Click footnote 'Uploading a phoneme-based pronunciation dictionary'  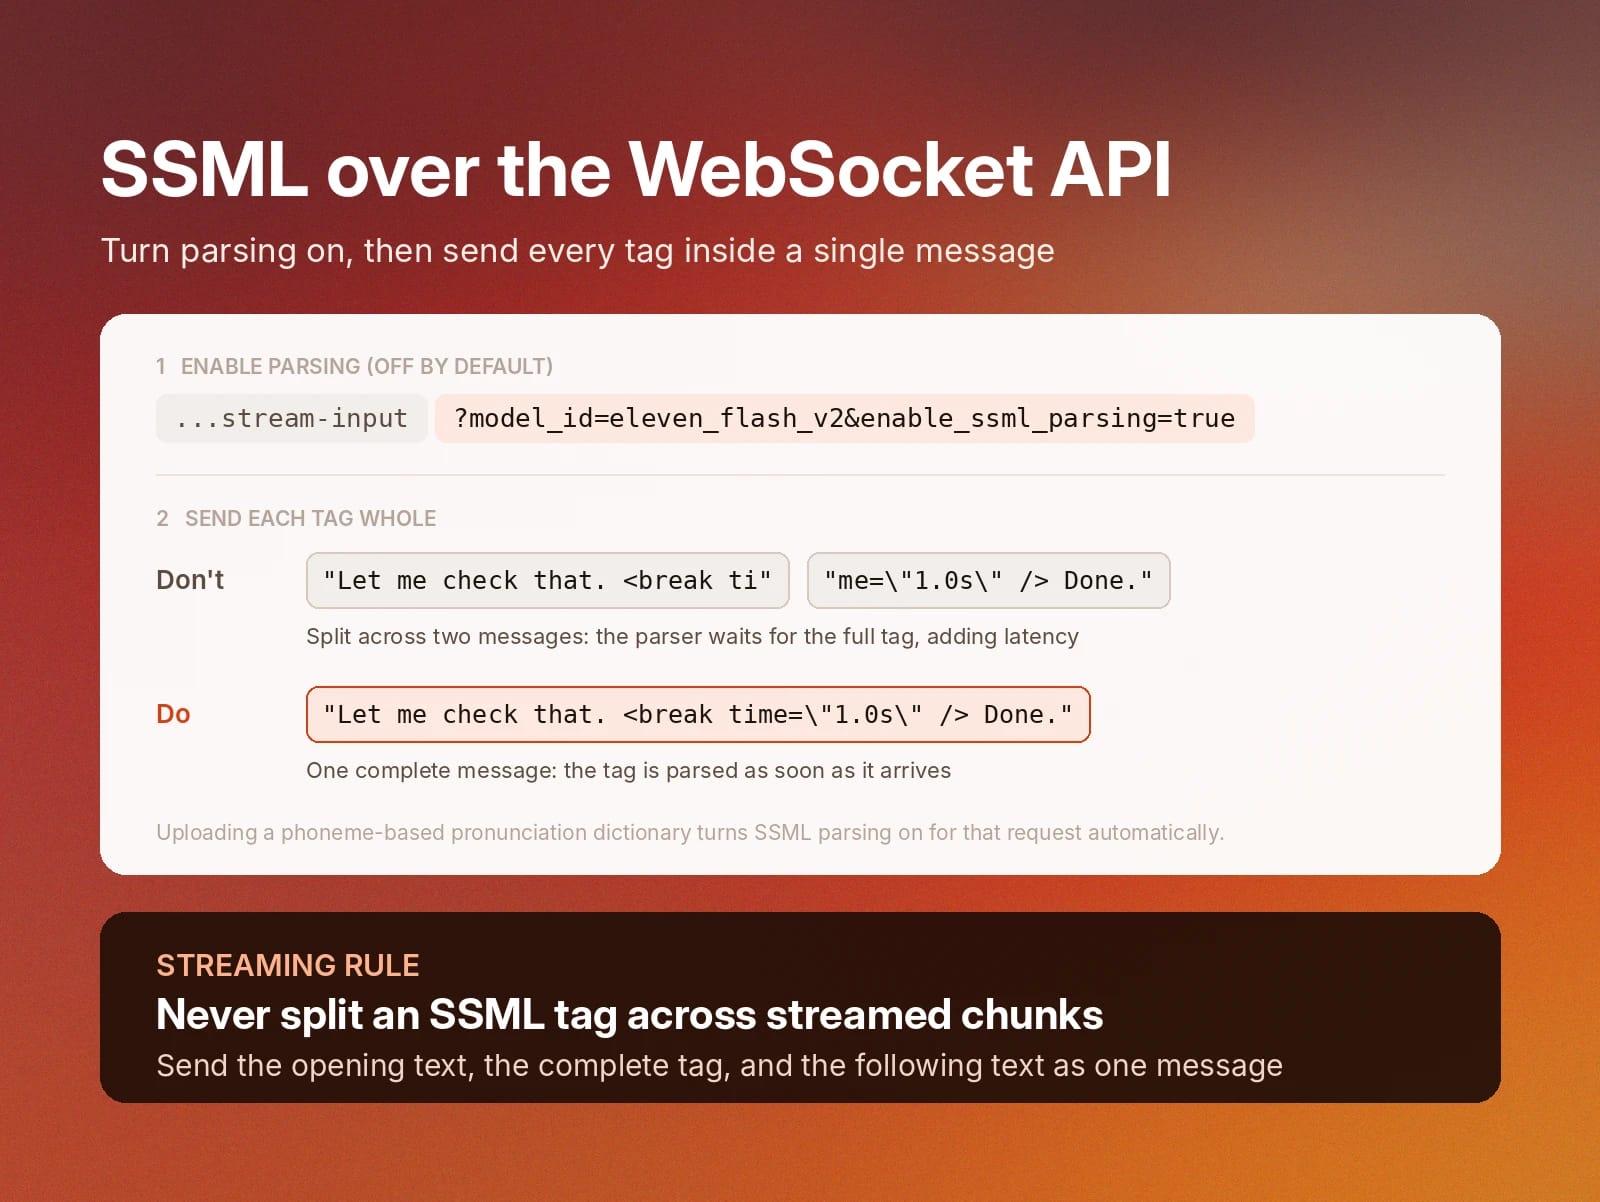click(x=690, y=833)
